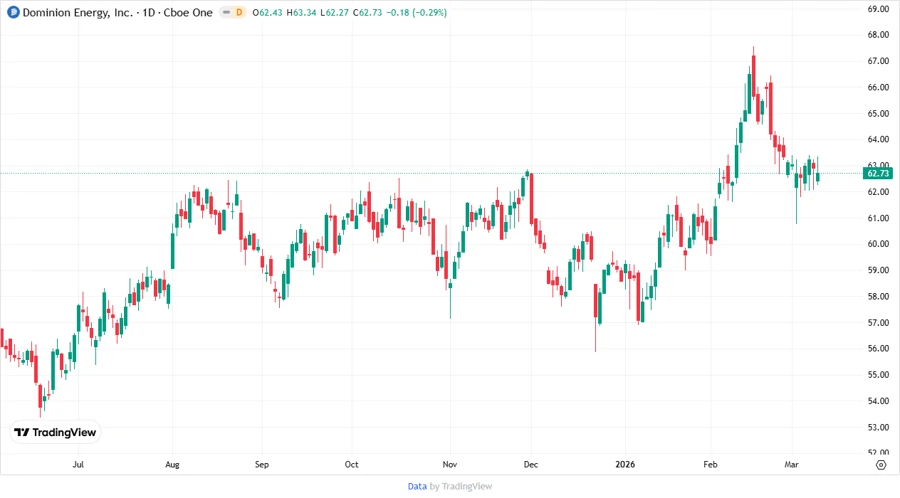Click the Sep time axis label
This screenshot has height=498, width=900.
(262, 465)
